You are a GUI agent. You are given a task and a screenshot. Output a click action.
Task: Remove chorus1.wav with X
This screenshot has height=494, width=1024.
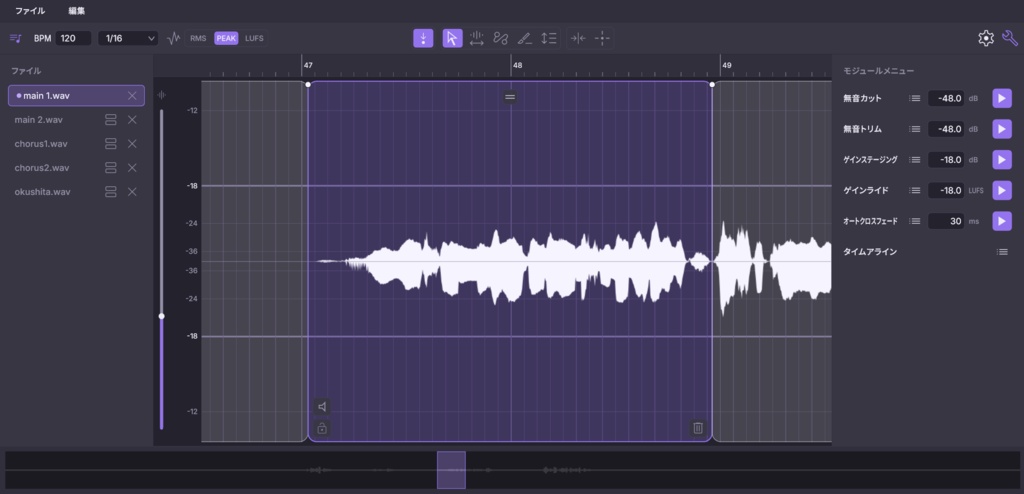pos(133,144)
